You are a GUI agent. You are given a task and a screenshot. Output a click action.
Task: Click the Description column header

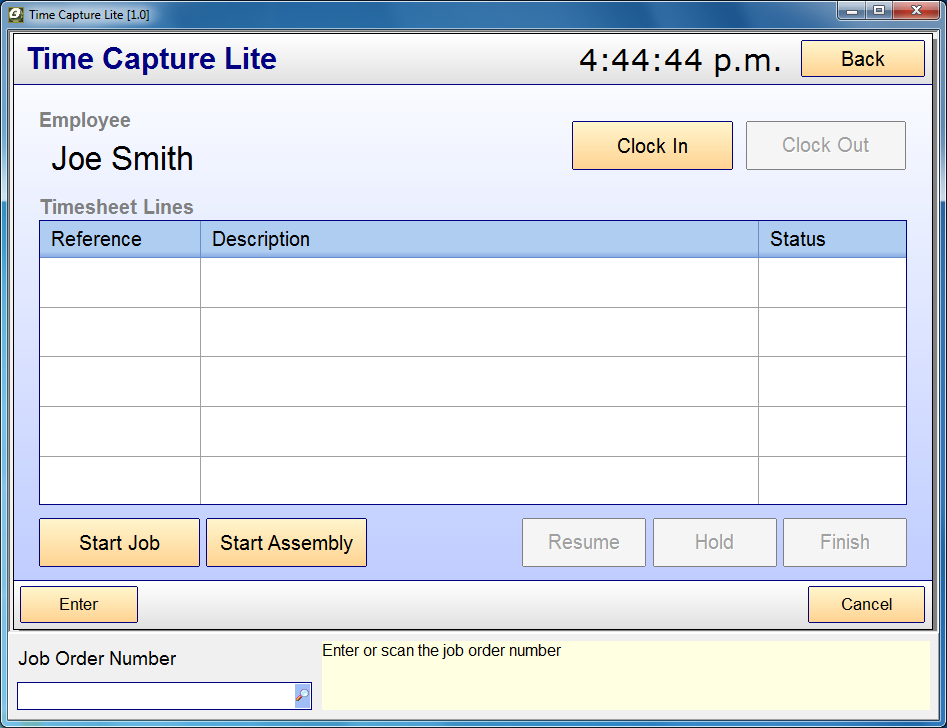(x=480, y=239)
